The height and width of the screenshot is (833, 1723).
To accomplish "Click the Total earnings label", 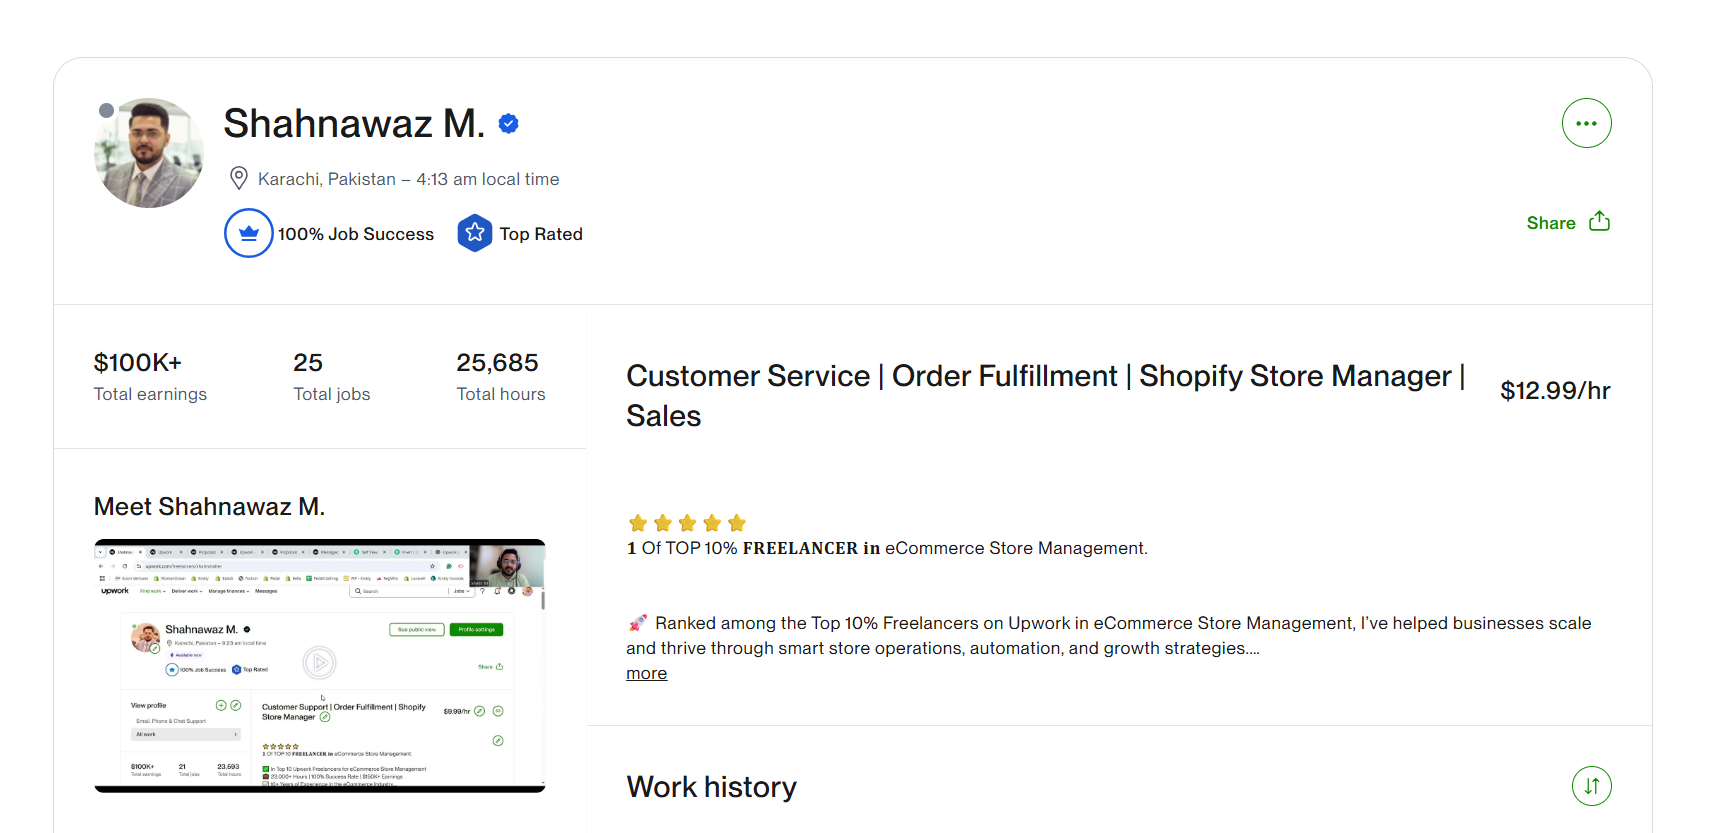I will [x=150, y=394].
